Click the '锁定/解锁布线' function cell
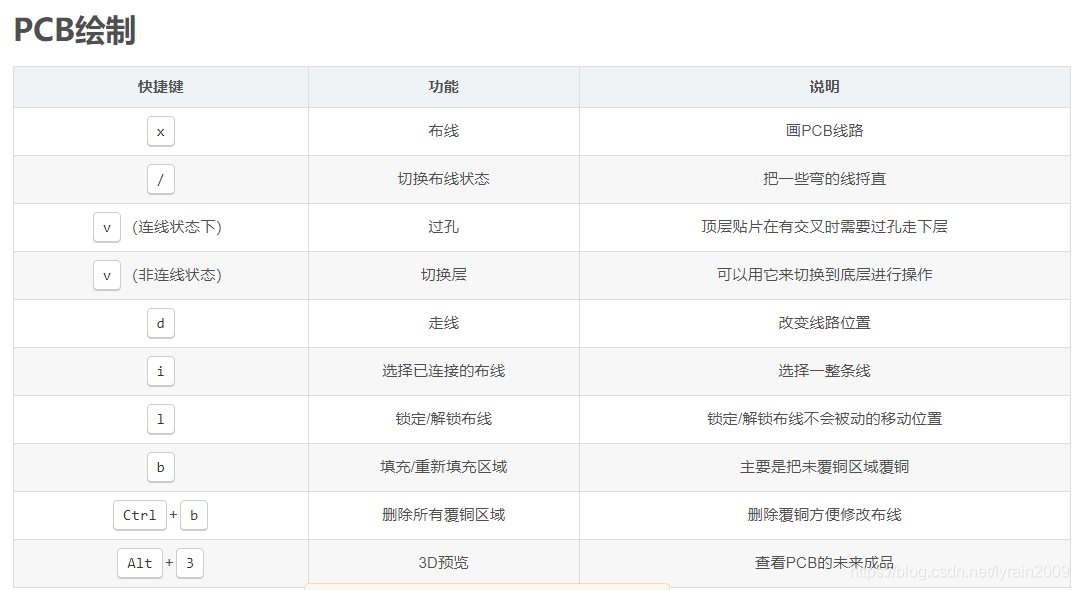1079x590 pixels. (x=443, y=419)
